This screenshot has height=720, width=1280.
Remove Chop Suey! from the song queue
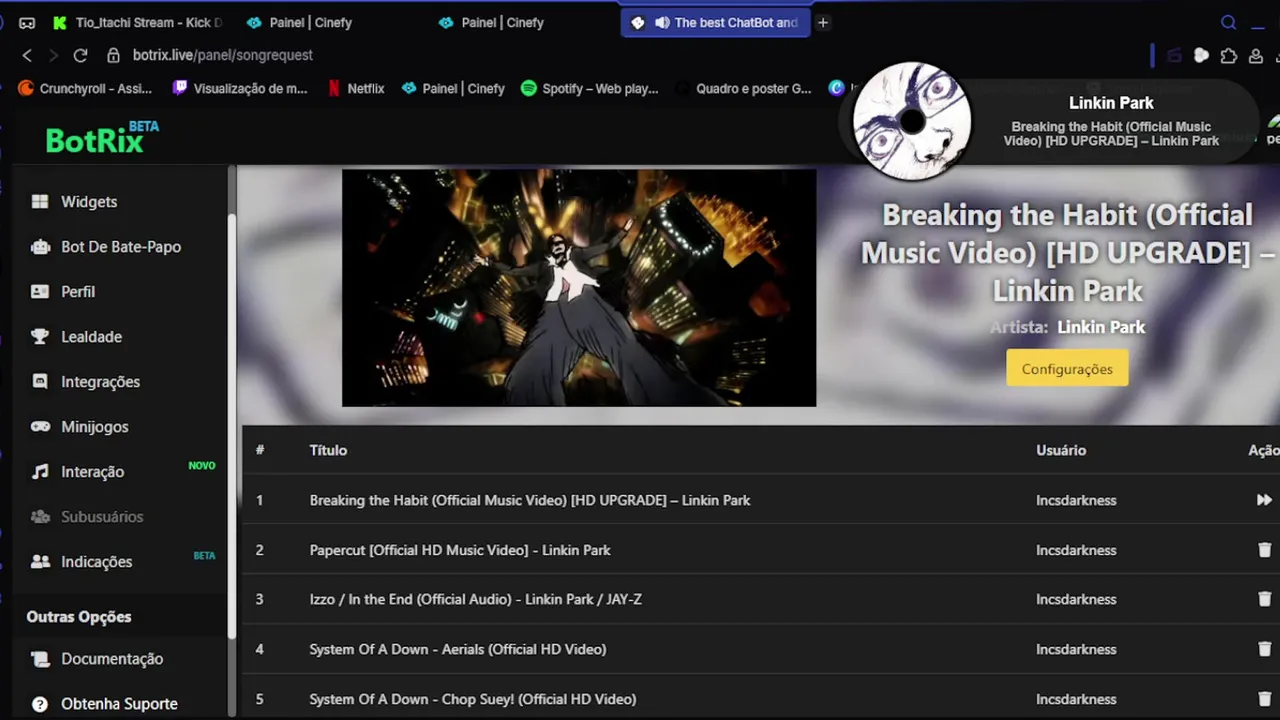(1264, 699)
